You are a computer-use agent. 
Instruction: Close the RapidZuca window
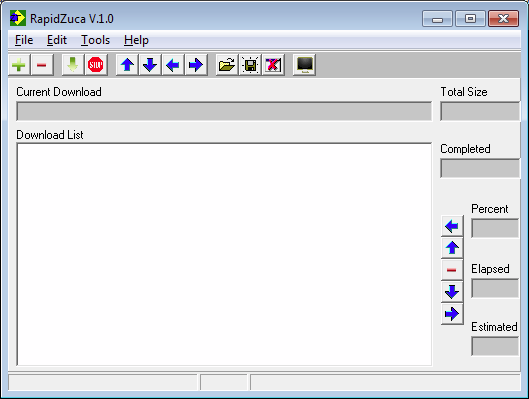[503, 19]
